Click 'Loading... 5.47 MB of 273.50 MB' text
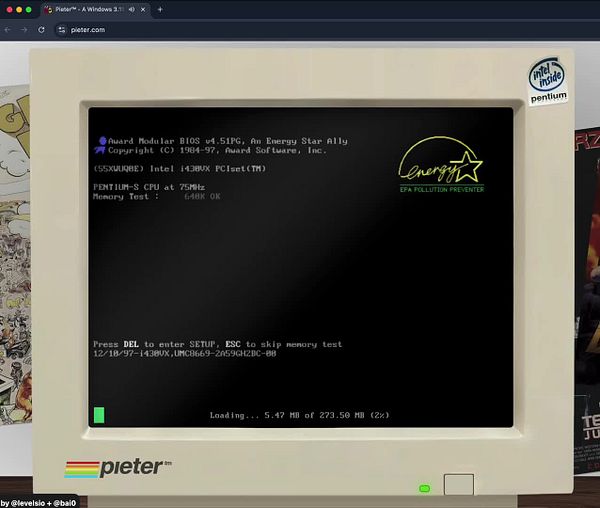 [299, 415]
